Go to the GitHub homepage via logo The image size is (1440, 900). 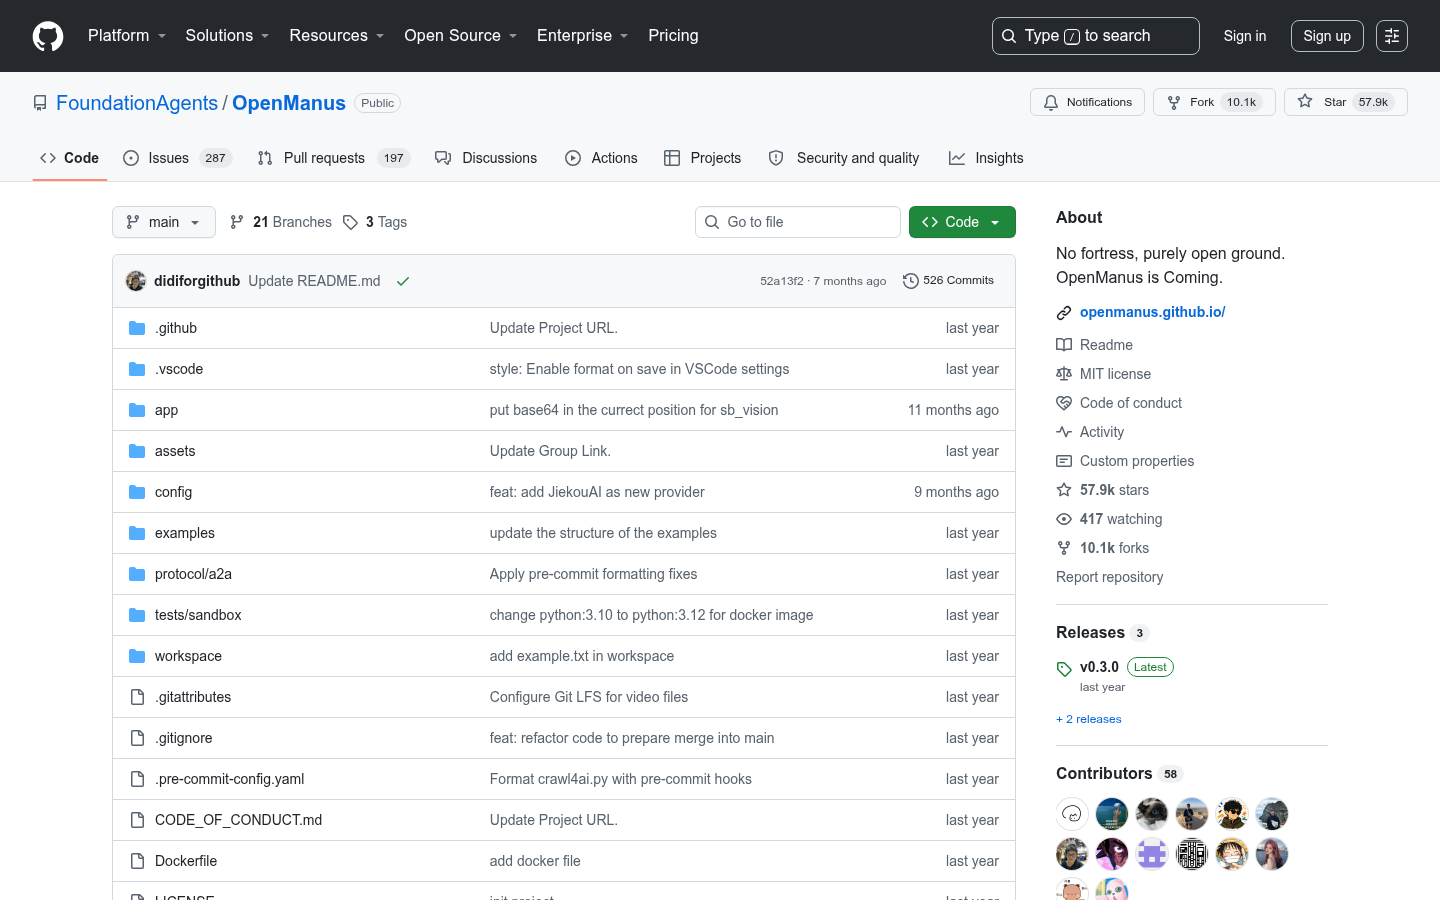pos(48,36)
